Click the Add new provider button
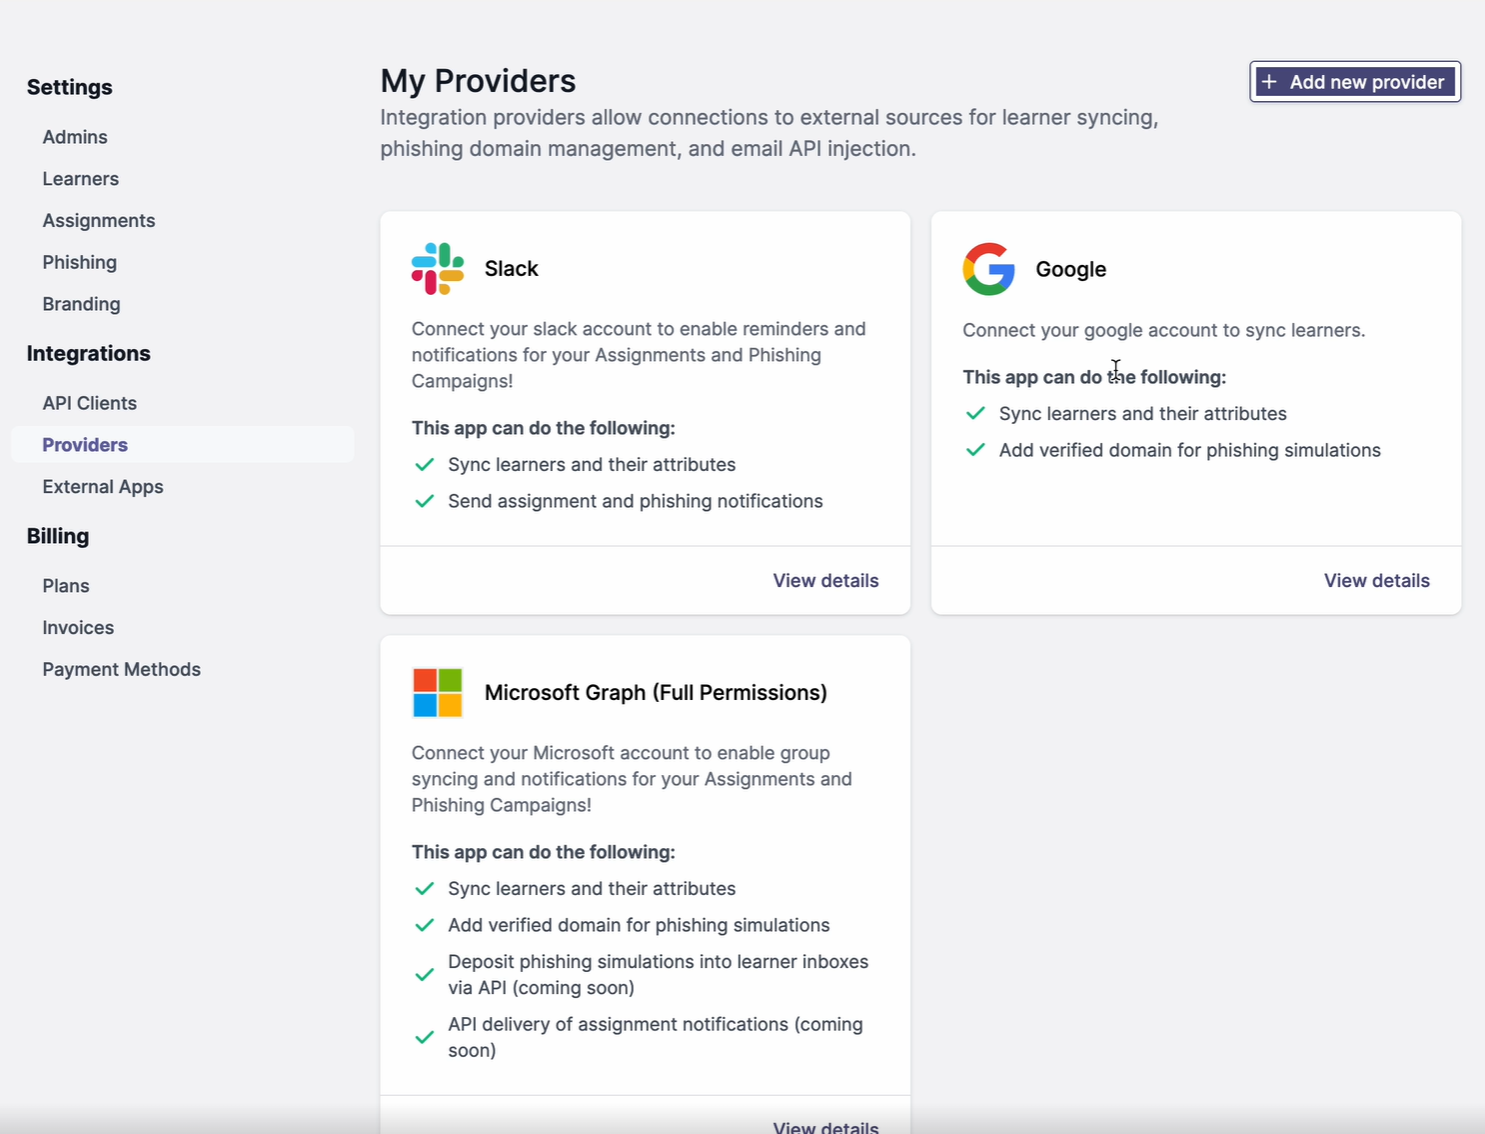1485x1134 pixels. coord(1355,82)
